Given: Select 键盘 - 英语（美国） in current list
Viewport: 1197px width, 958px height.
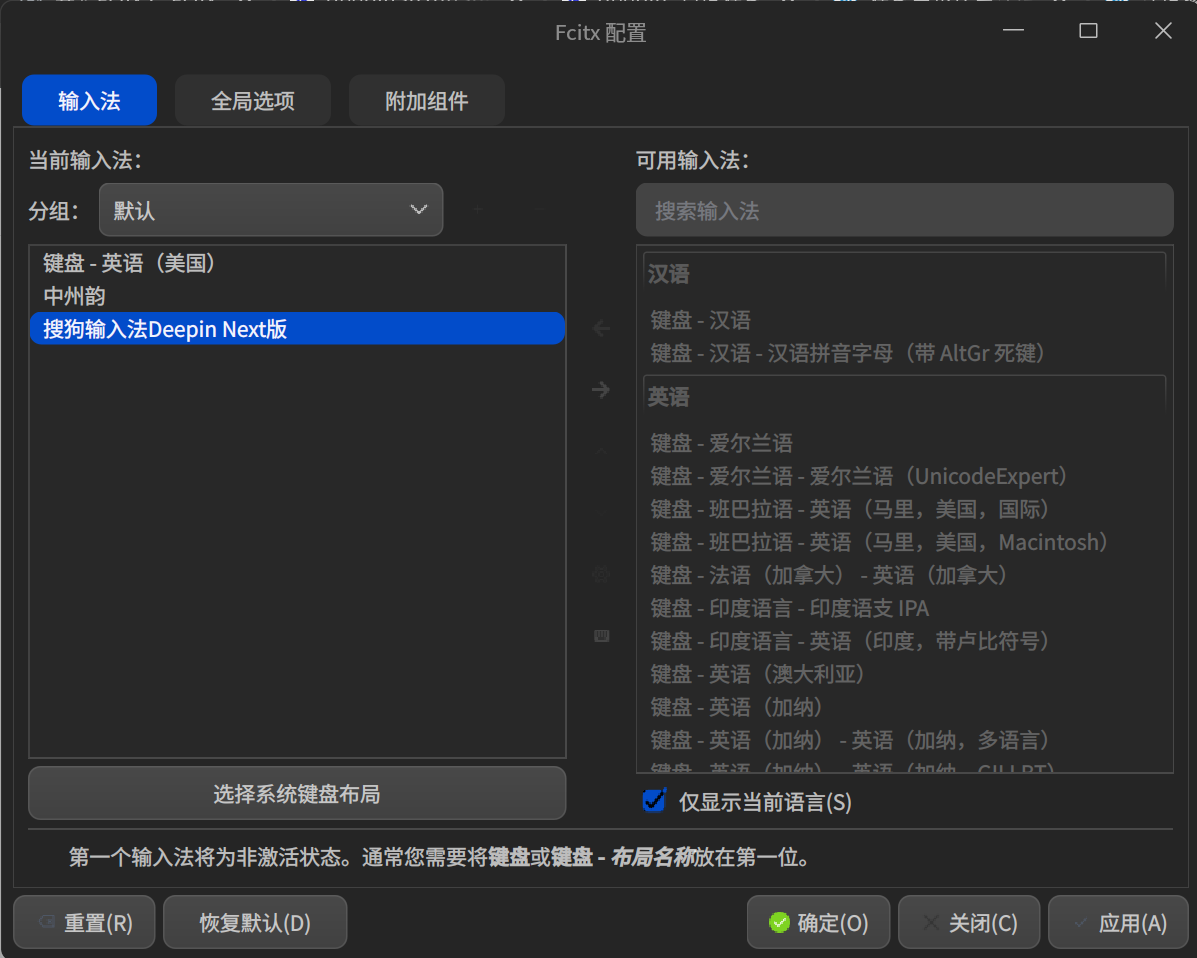Looking at the screenshot, I should coord(297,263).
